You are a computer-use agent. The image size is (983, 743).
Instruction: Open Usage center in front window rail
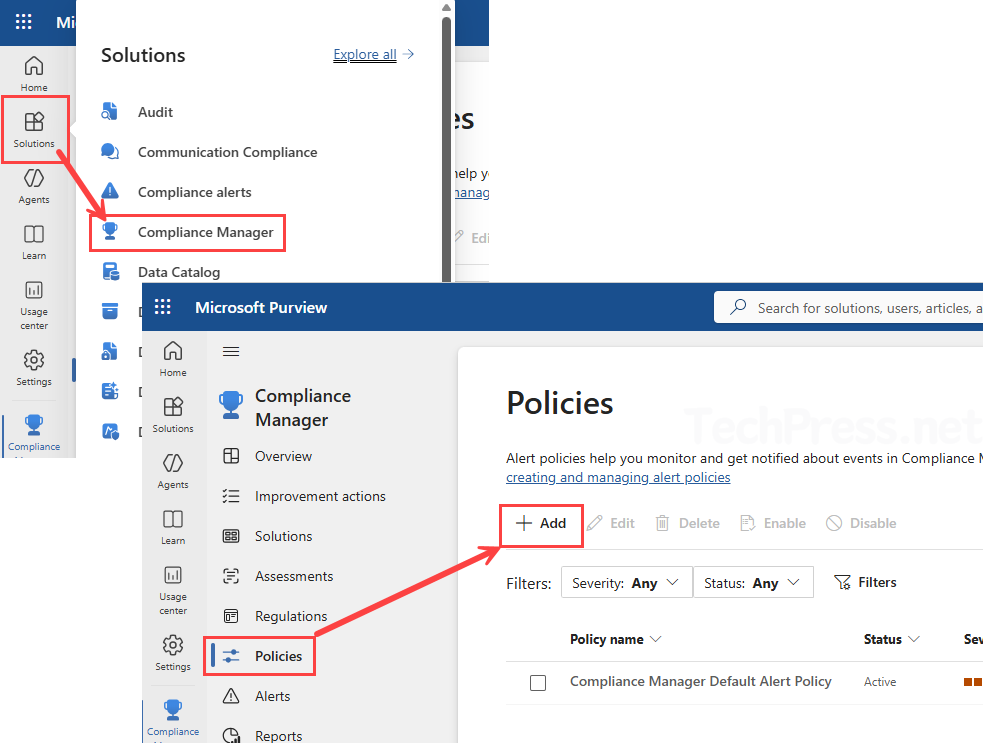click(x=173, y=590)
